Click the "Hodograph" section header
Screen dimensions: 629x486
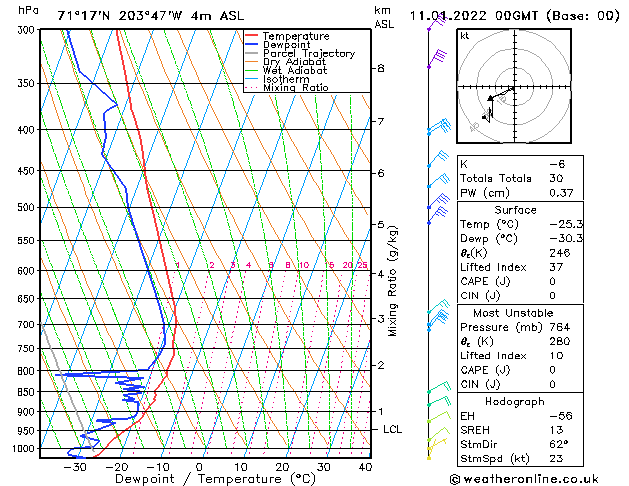(x=515, y=402)
